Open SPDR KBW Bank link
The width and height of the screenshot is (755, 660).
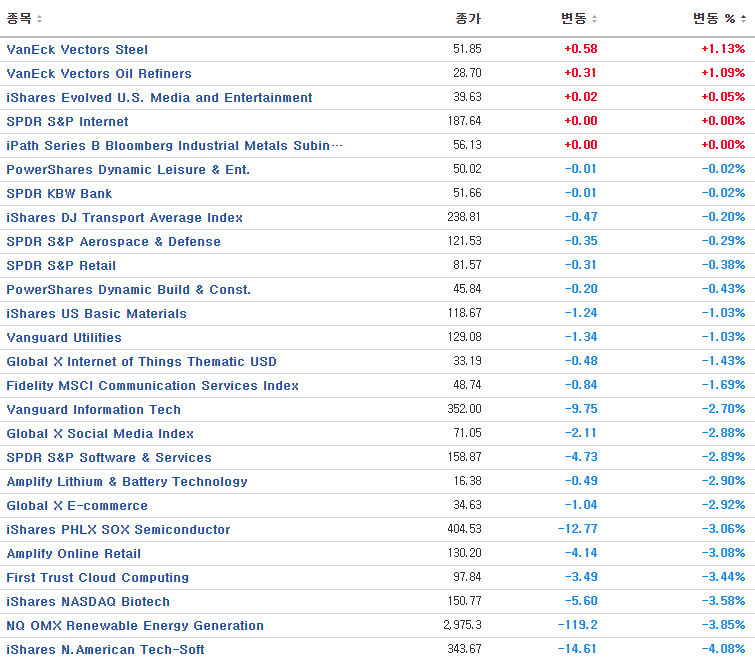pyautogui.click(x=59, y=194)
